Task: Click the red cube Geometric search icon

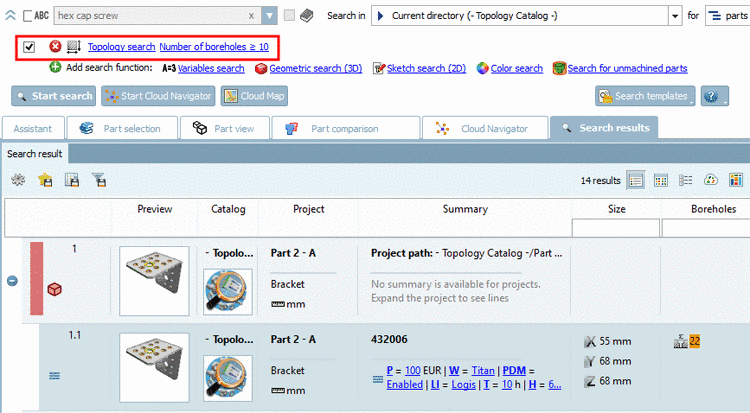Action: (261, 68)
